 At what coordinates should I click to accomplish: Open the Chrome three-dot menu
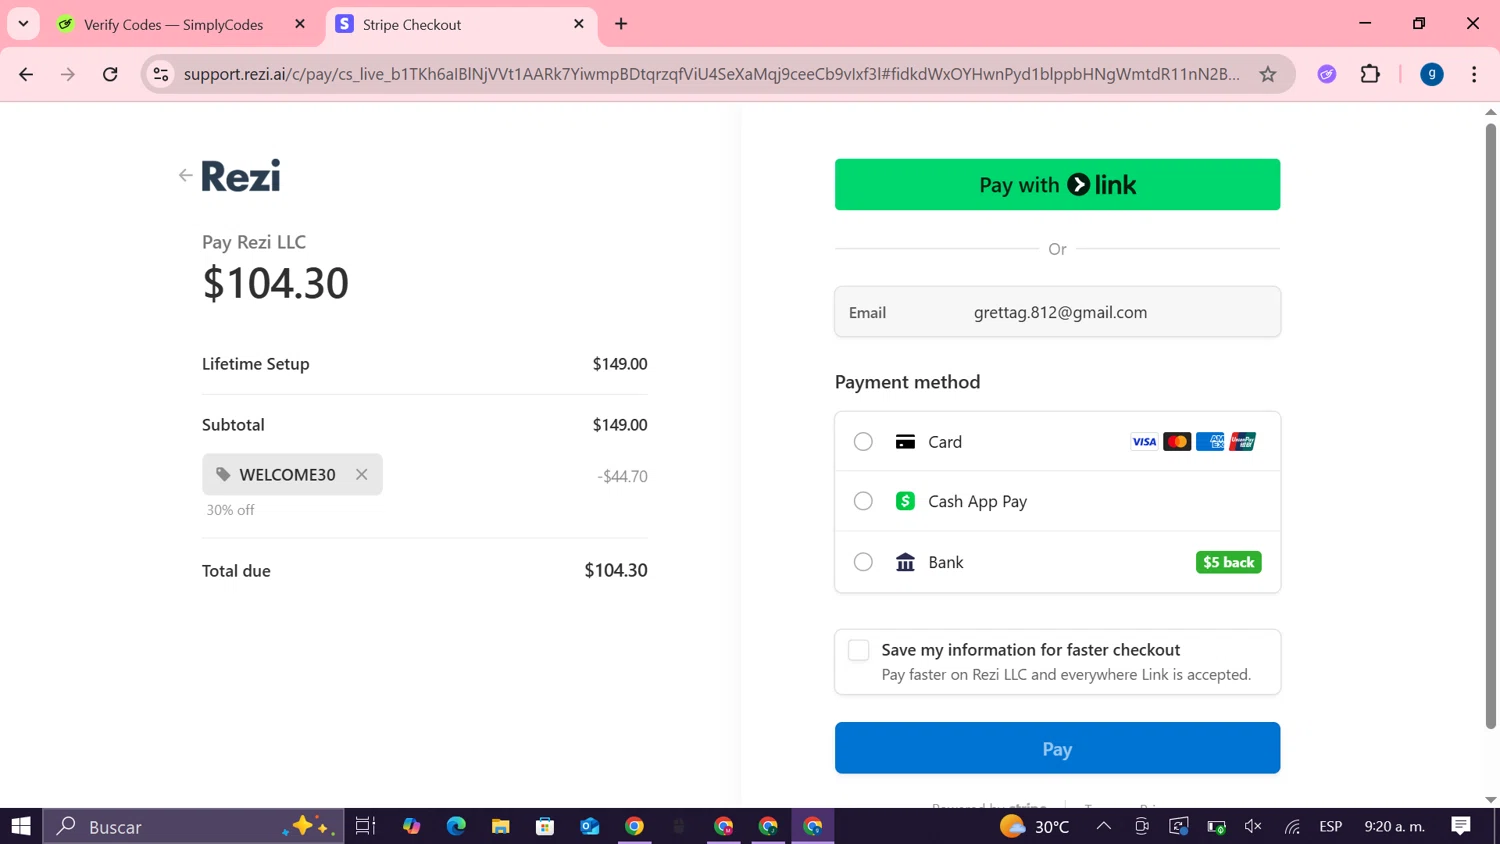pos(1474,74)
